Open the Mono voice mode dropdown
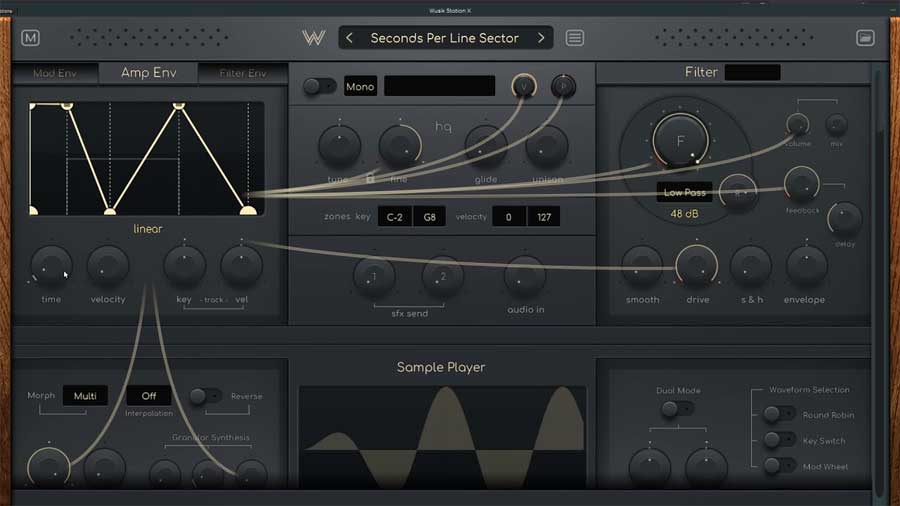 pyautogui.click(x=360, y=87)
